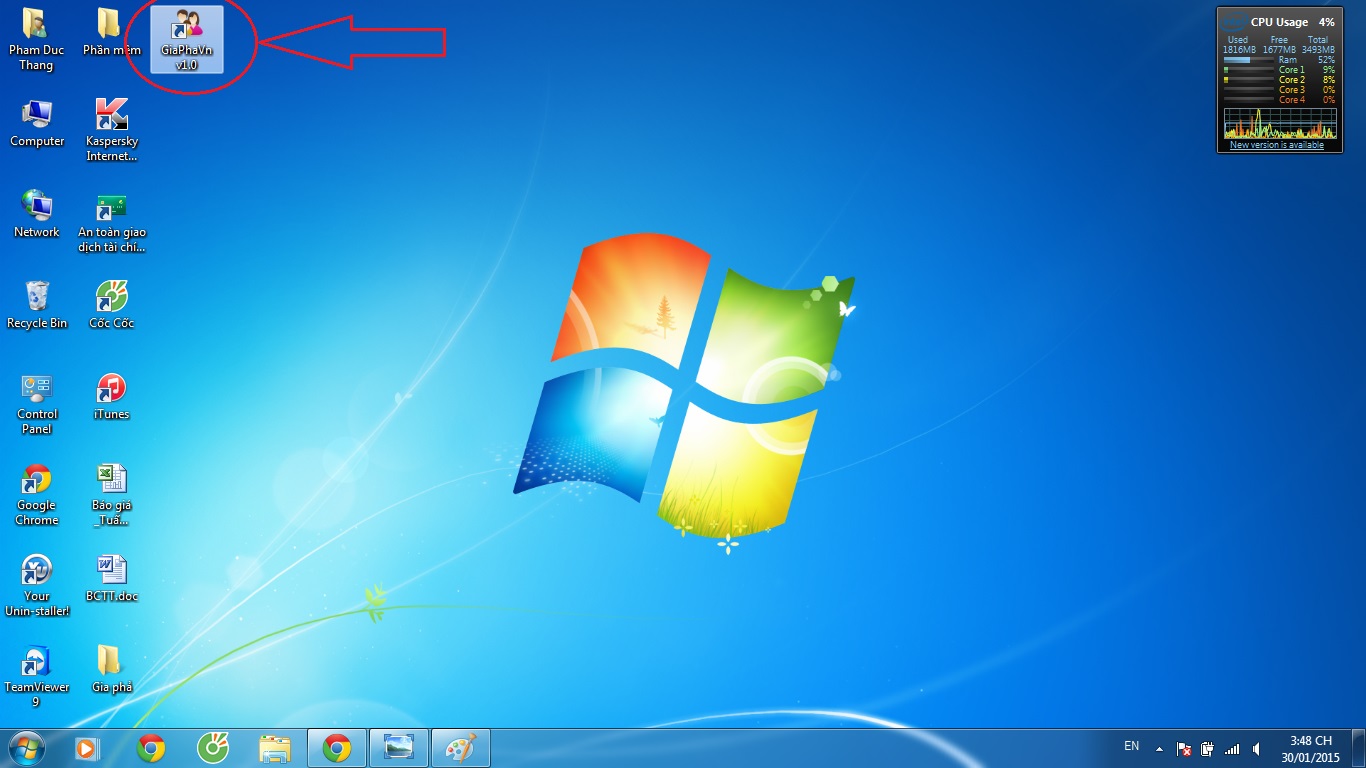Viewport: 1366px width, 768px height.
Task: Switch to the Chrome window next to File Explorer
Action: pyautogui.click(x=337, y=748)
